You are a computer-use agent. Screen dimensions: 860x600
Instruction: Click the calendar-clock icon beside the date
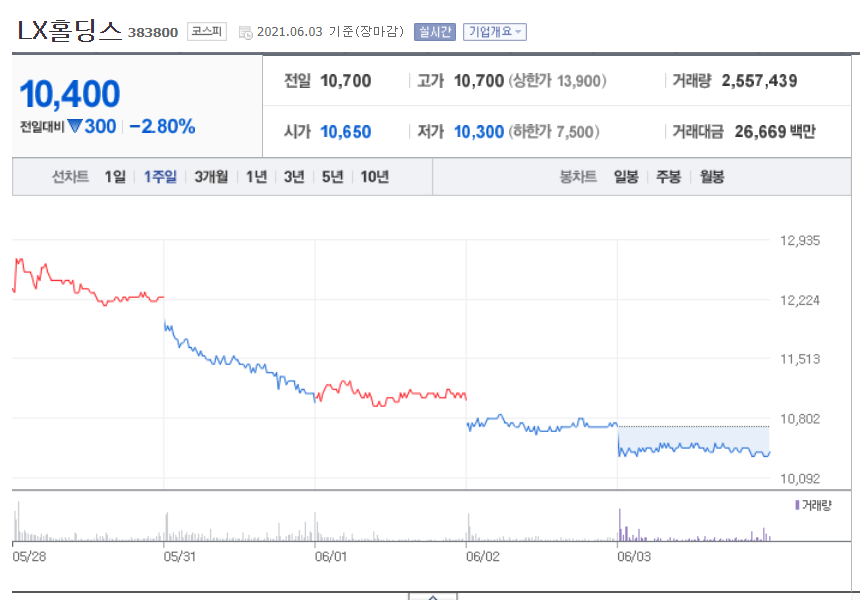point(246,32)
